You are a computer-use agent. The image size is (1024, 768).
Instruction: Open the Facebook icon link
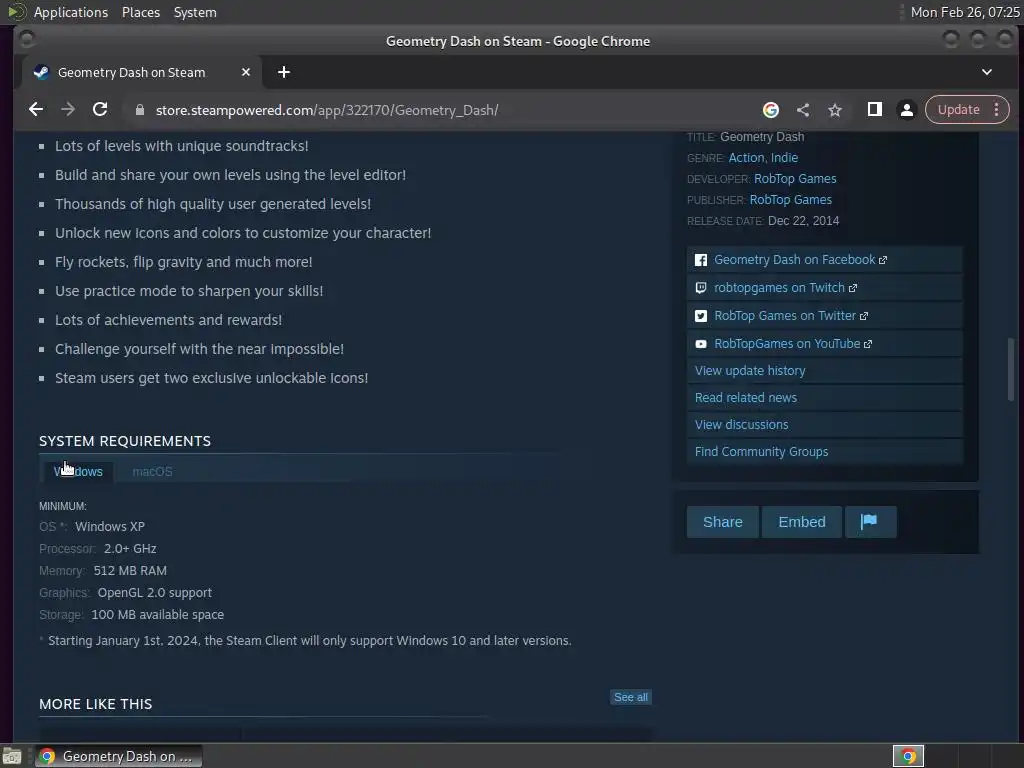701,260
